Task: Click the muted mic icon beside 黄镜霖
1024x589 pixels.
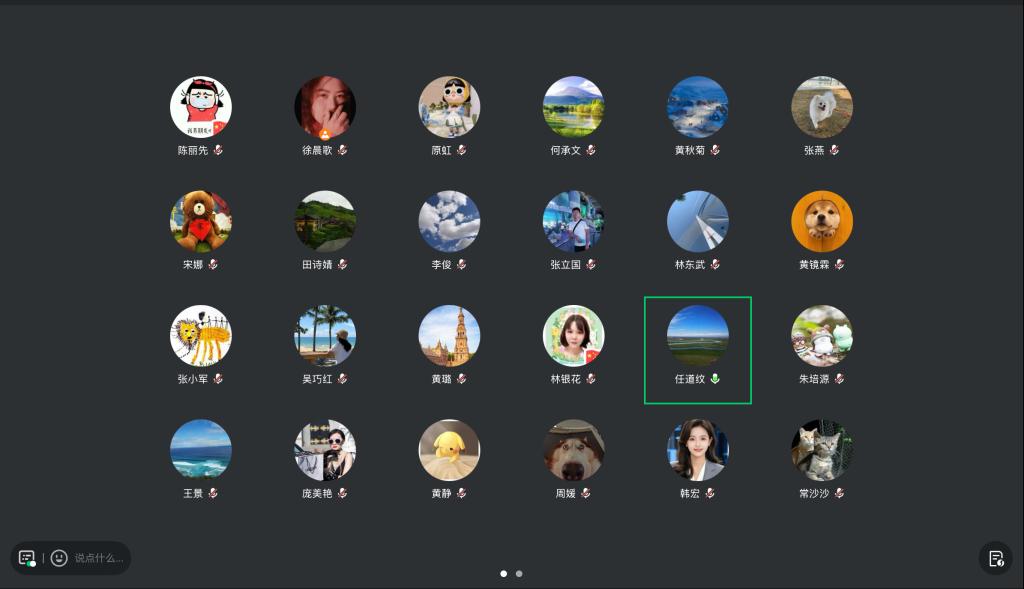Action: click(839, 265)
